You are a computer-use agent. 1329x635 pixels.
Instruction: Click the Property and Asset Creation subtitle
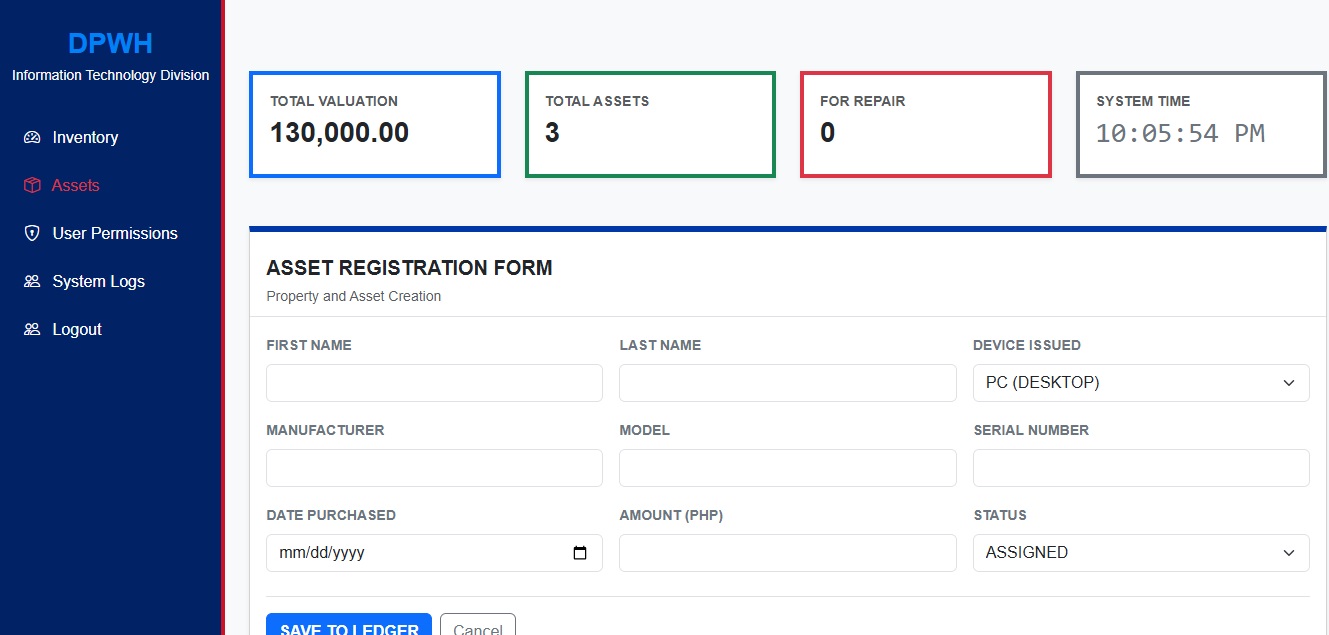[353, 296]
